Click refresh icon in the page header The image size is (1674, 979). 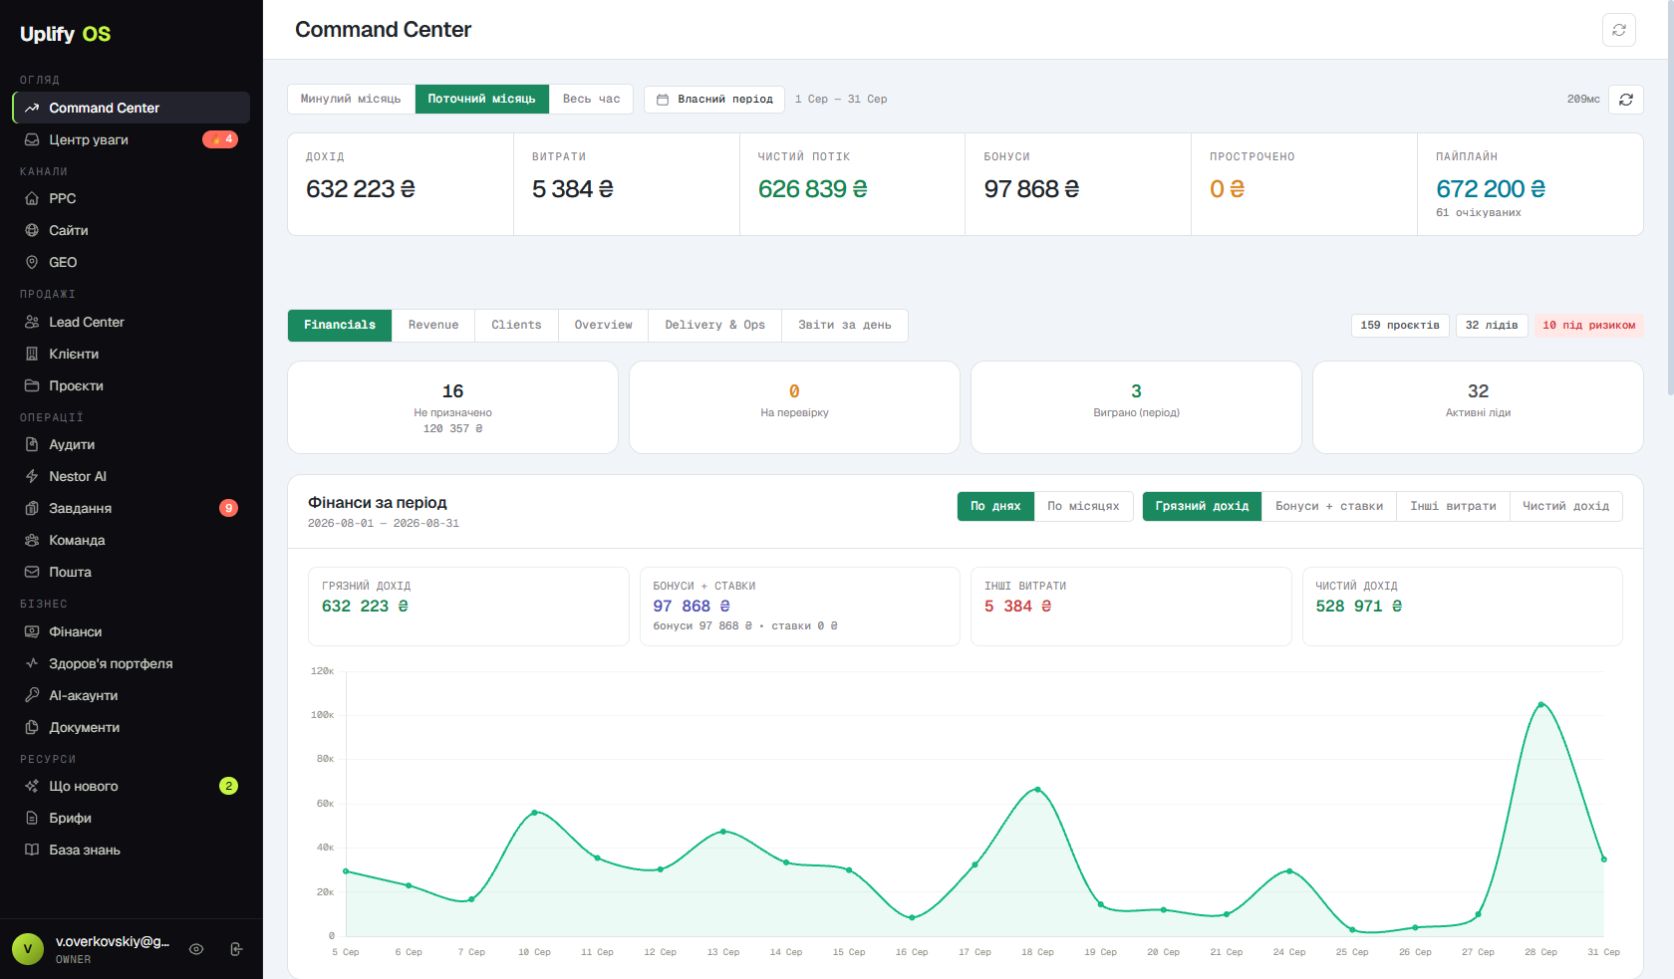click(1619, 30)
